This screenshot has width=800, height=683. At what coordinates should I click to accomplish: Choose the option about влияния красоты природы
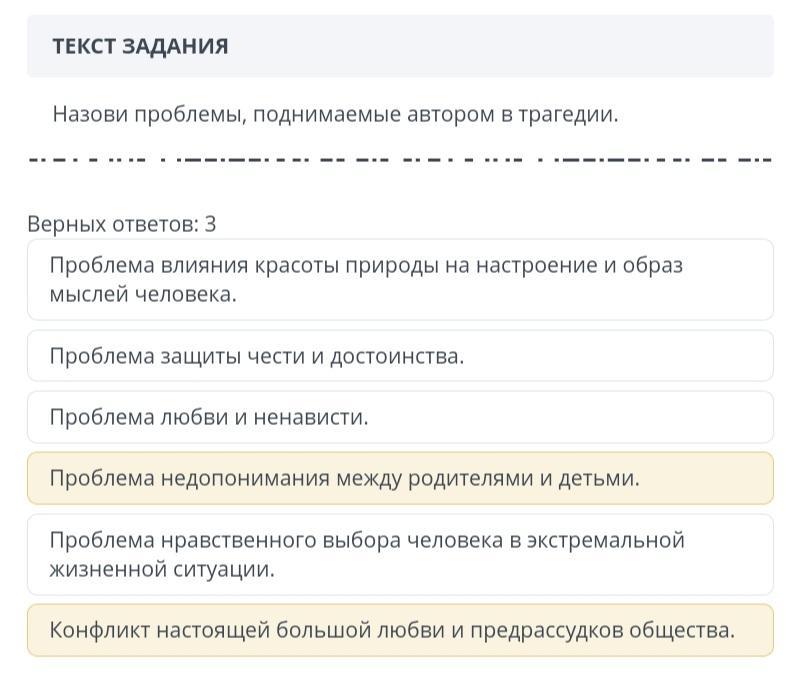(x=400, y=280)
